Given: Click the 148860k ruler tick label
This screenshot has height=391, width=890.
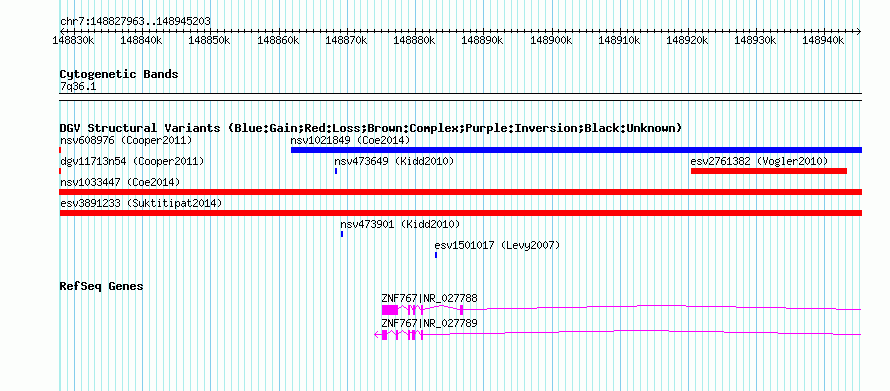Looking at the screenshot, I should [x=279, y=40].
